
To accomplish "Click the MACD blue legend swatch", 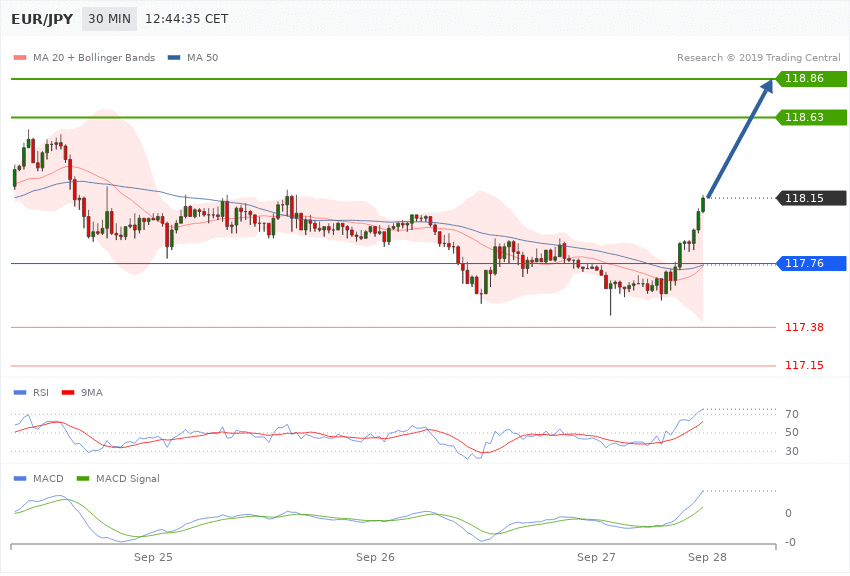I will (x=20, y=479).
